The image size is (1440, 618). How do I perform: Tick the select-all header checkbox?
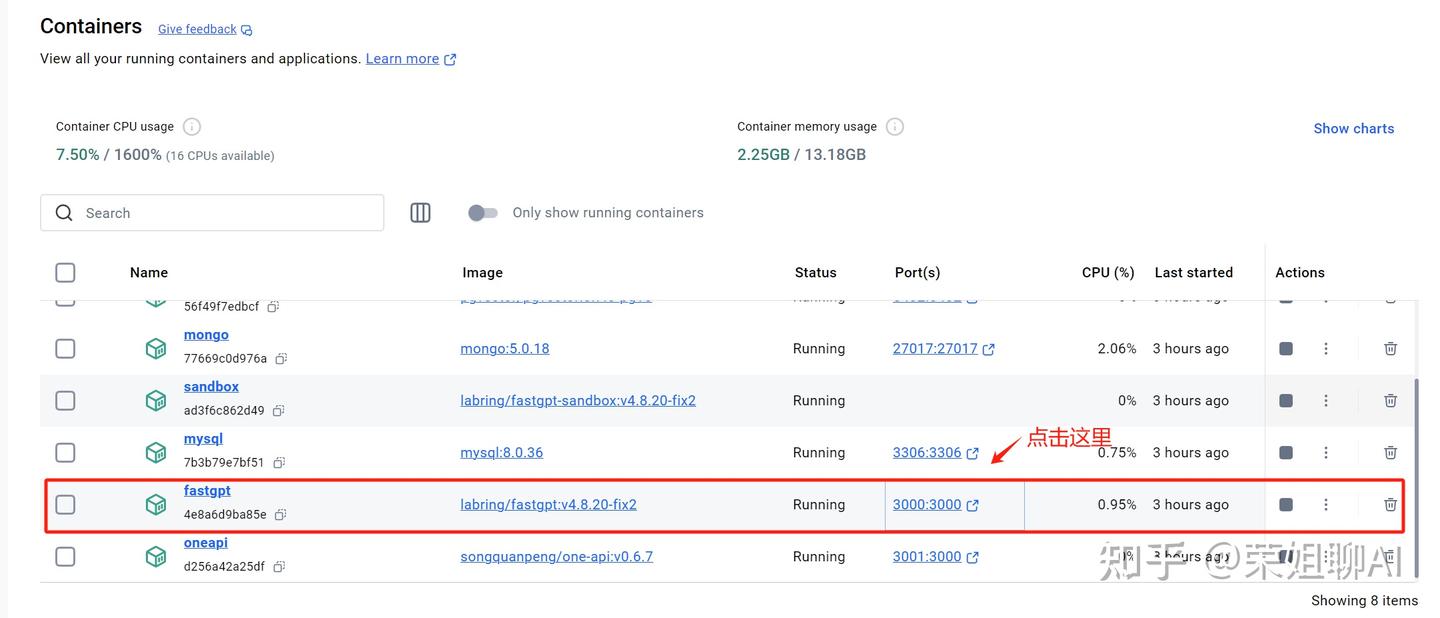point(65,272)
